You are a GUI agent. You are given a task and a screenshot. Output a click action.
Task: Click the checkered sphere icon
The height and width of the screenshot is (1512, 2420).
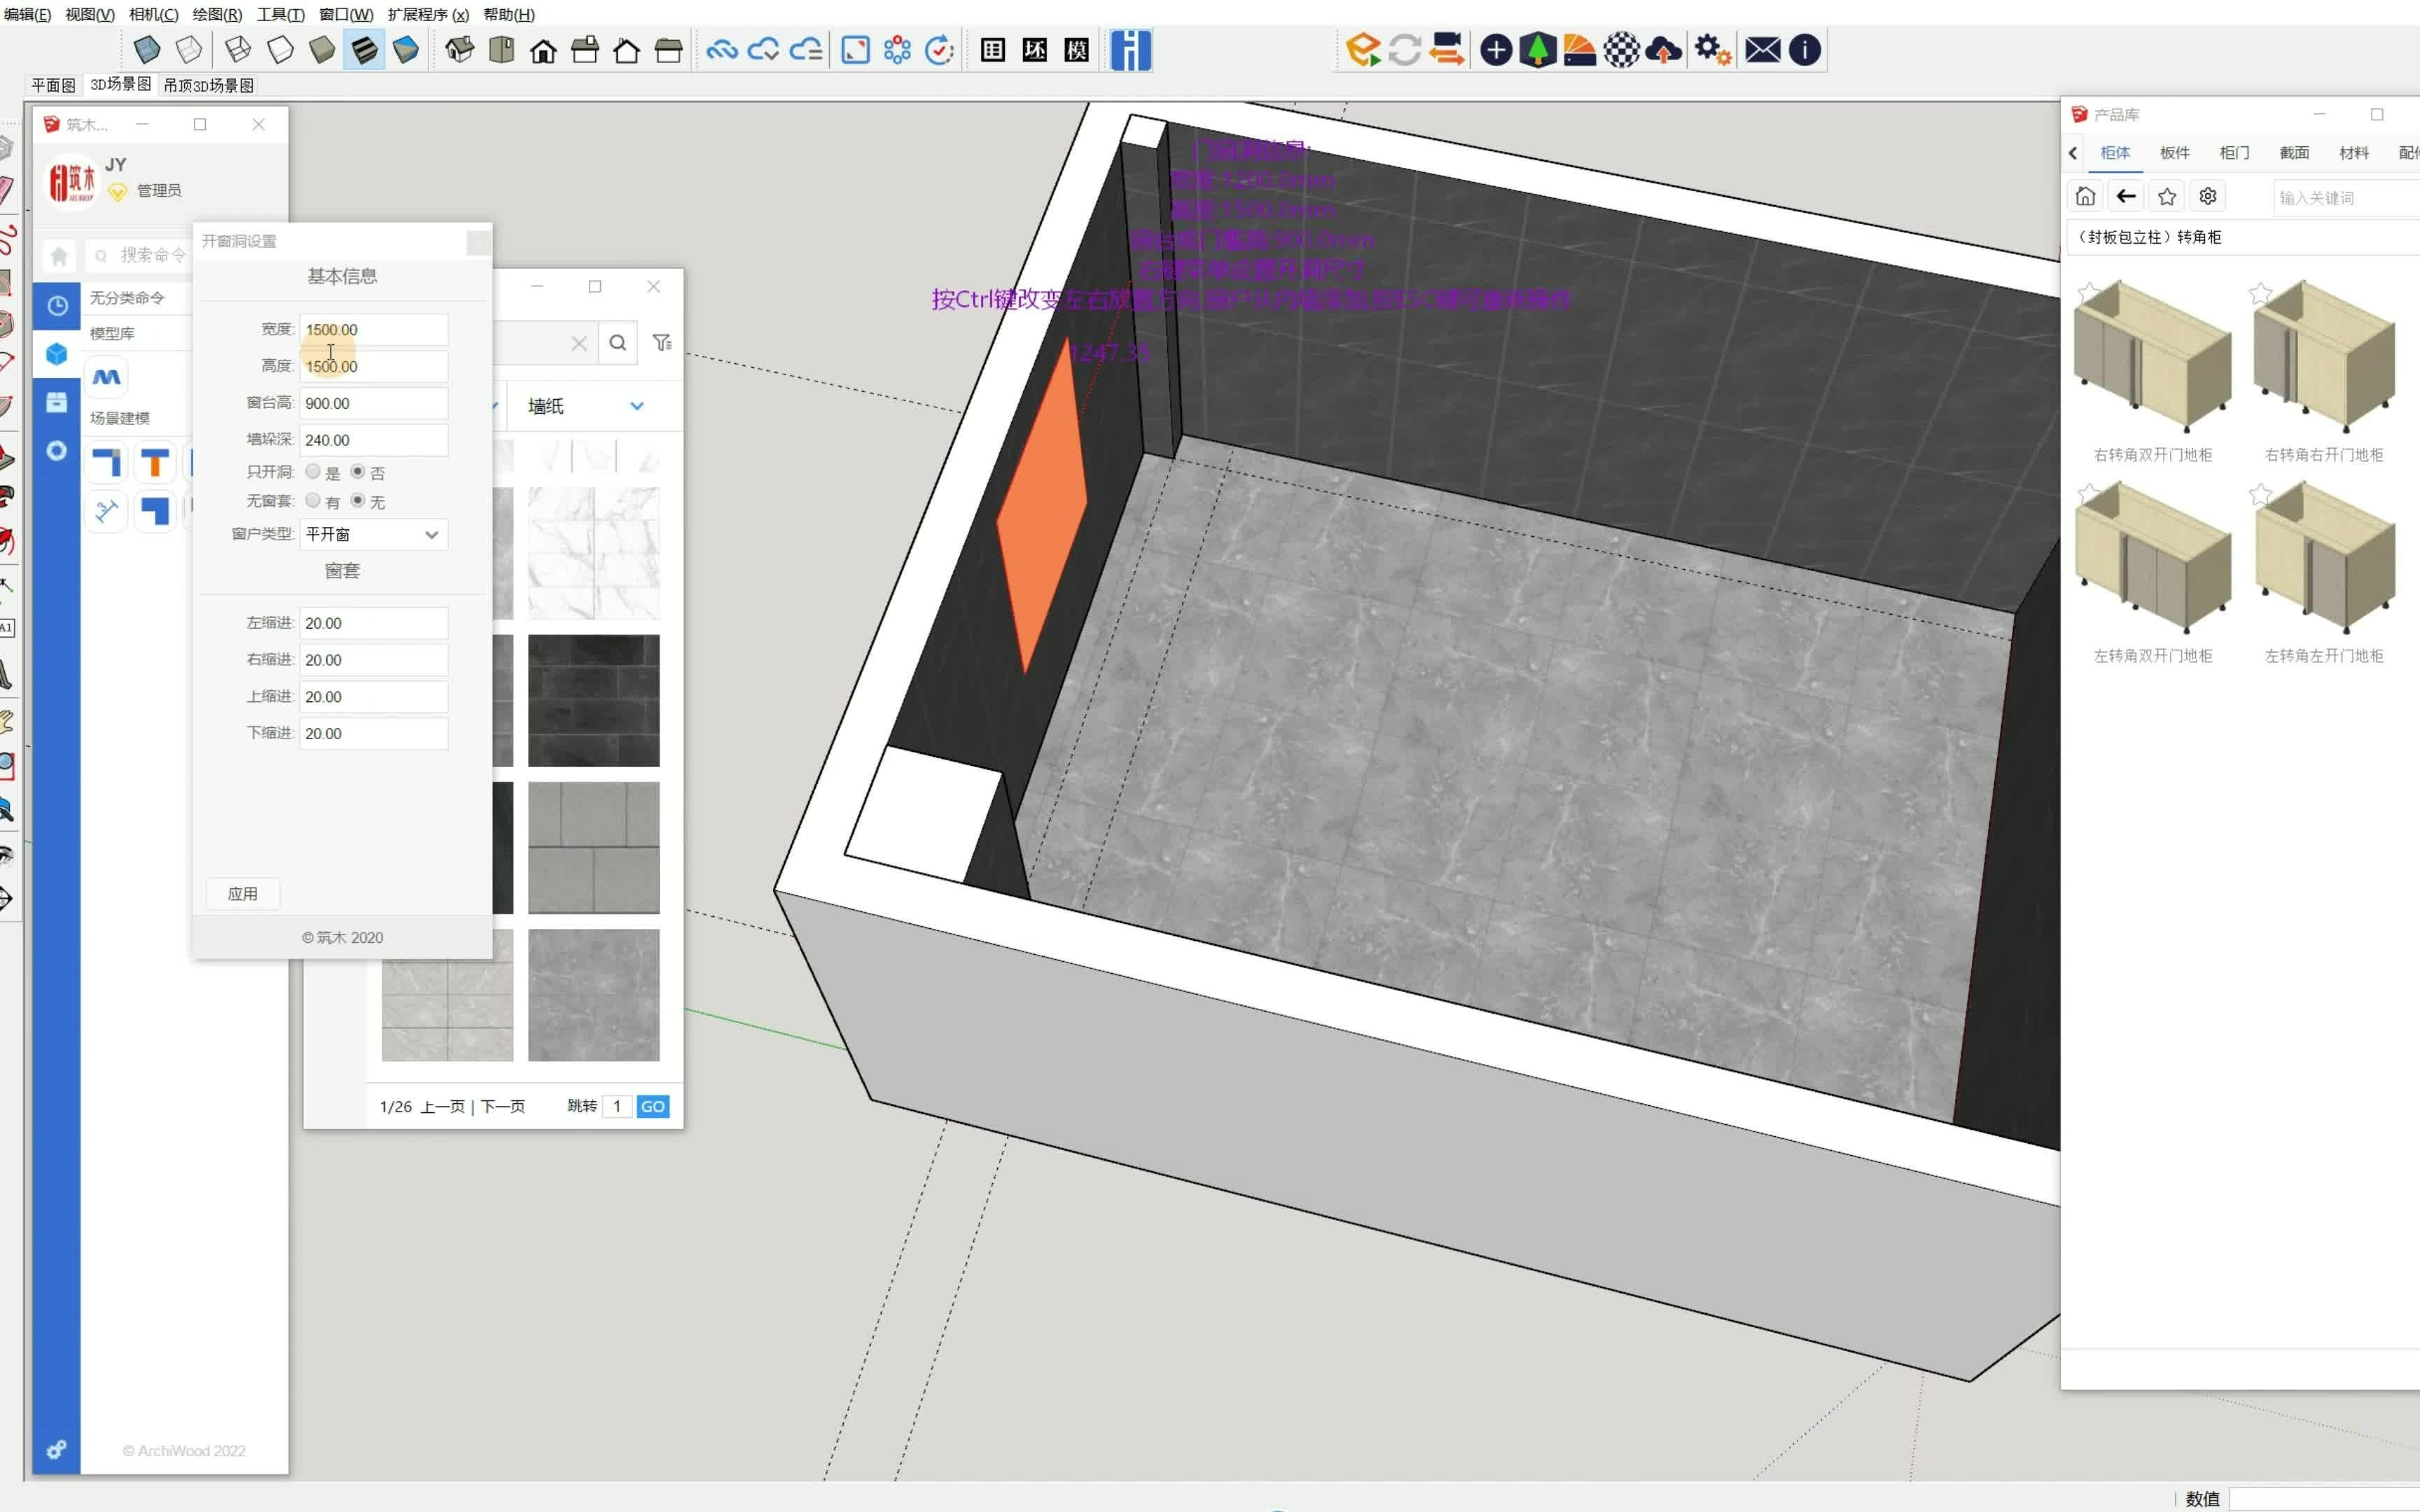click(x=1621, y=49)
